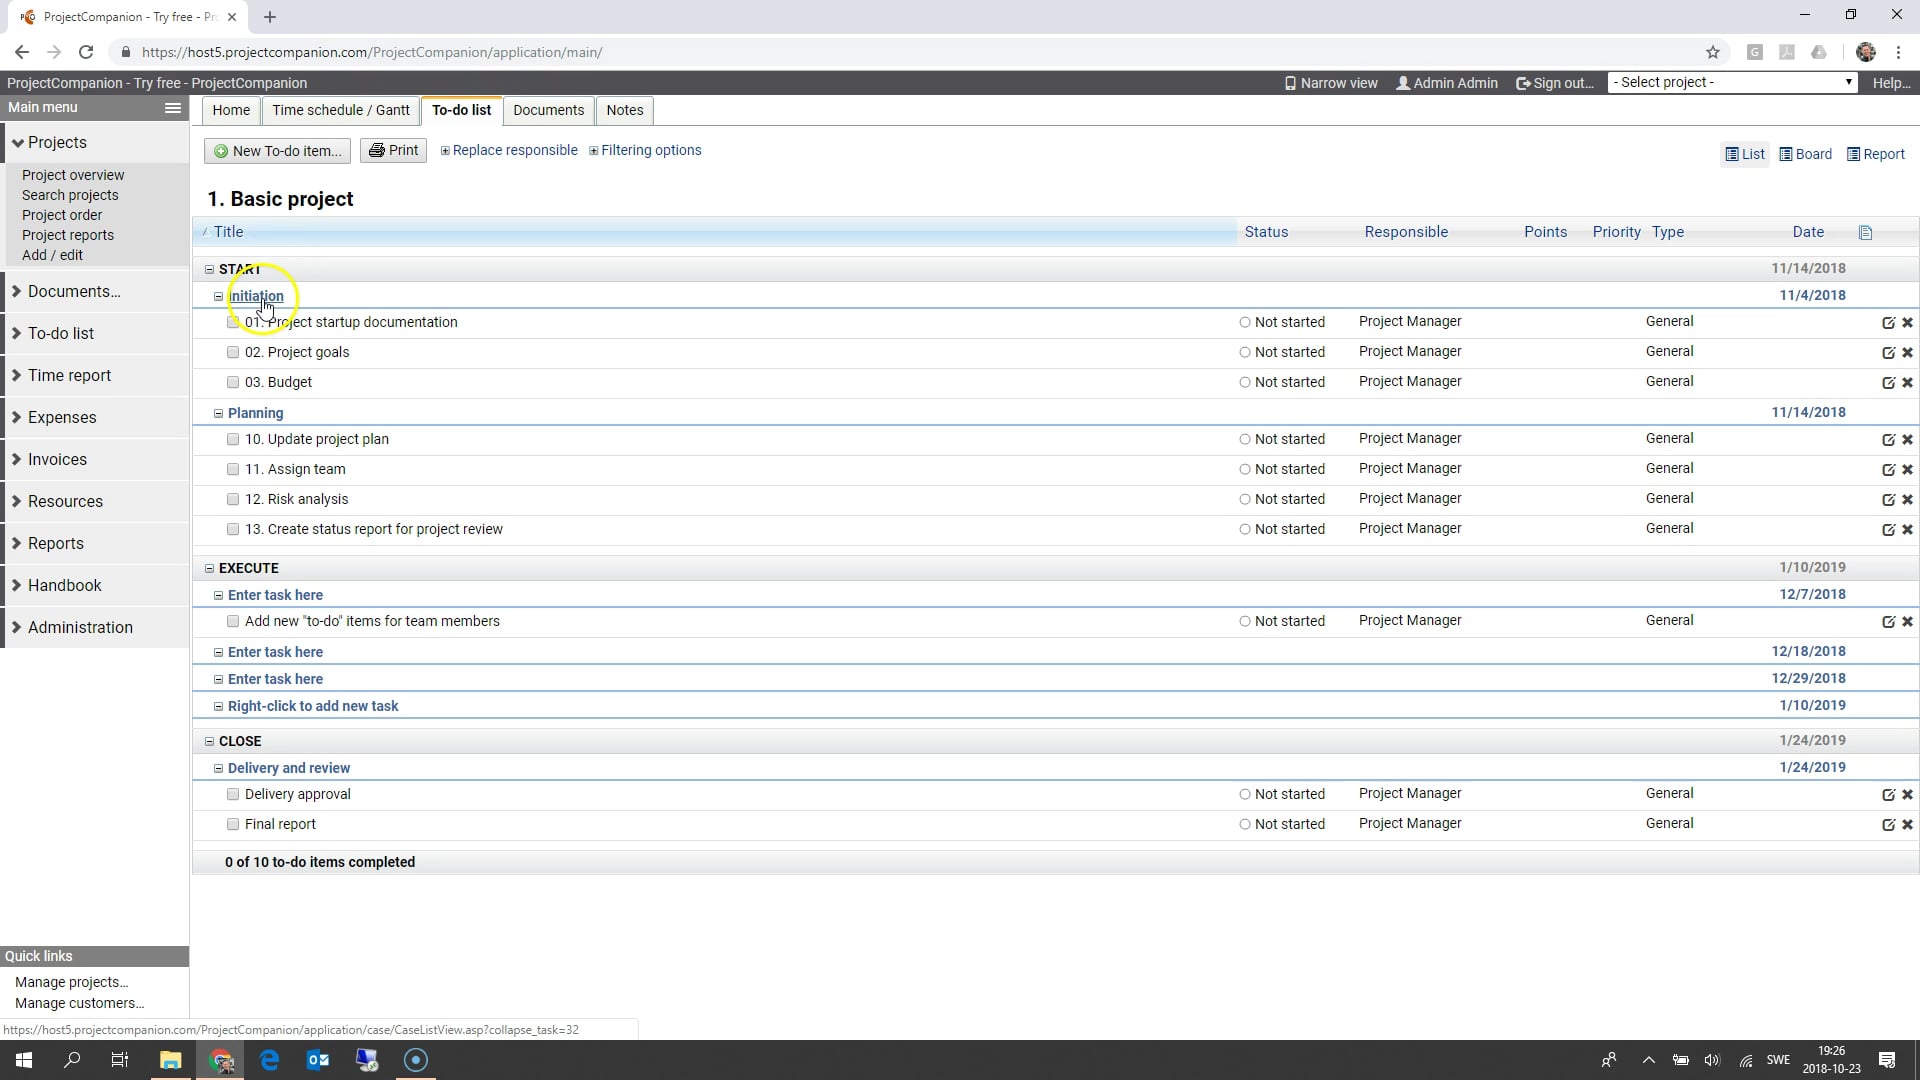Check the Delivery approval checkbox
1920x1080 pixels.
click(233, 794)
